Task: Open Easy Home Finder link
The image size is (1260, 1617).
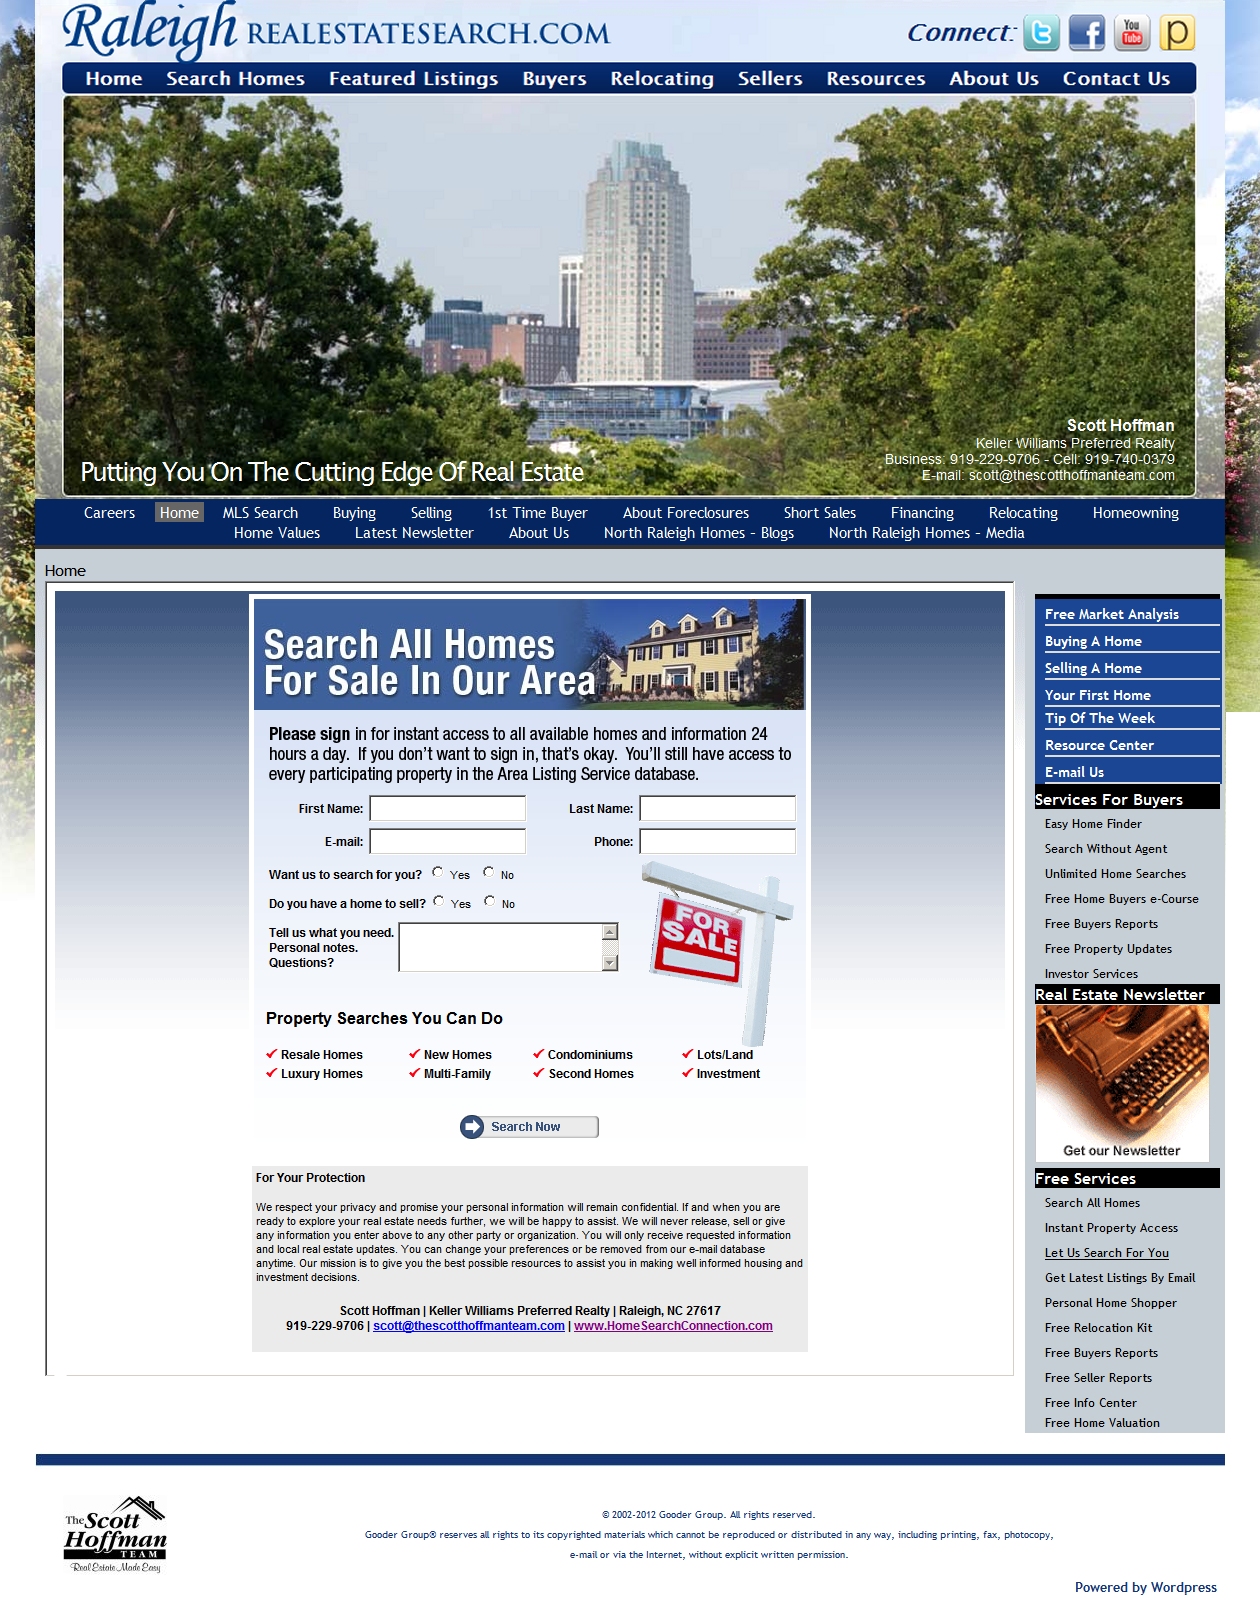Action: coord(1093,824)
